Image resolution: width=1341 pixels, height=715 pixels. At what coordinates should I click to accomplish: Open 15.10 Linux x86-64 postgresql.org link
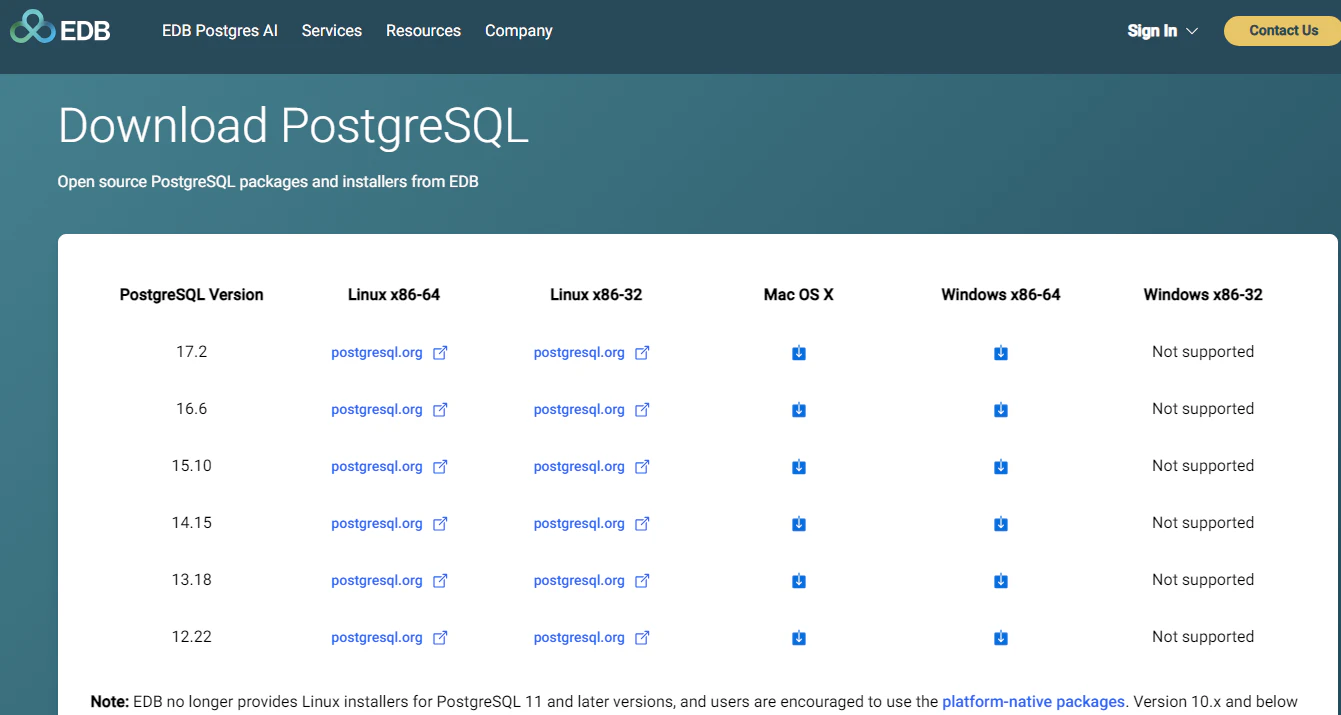(x=389, y=467)
